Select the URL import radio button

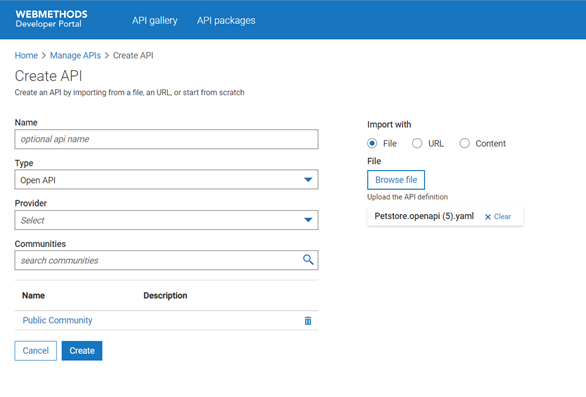(417, 143)
